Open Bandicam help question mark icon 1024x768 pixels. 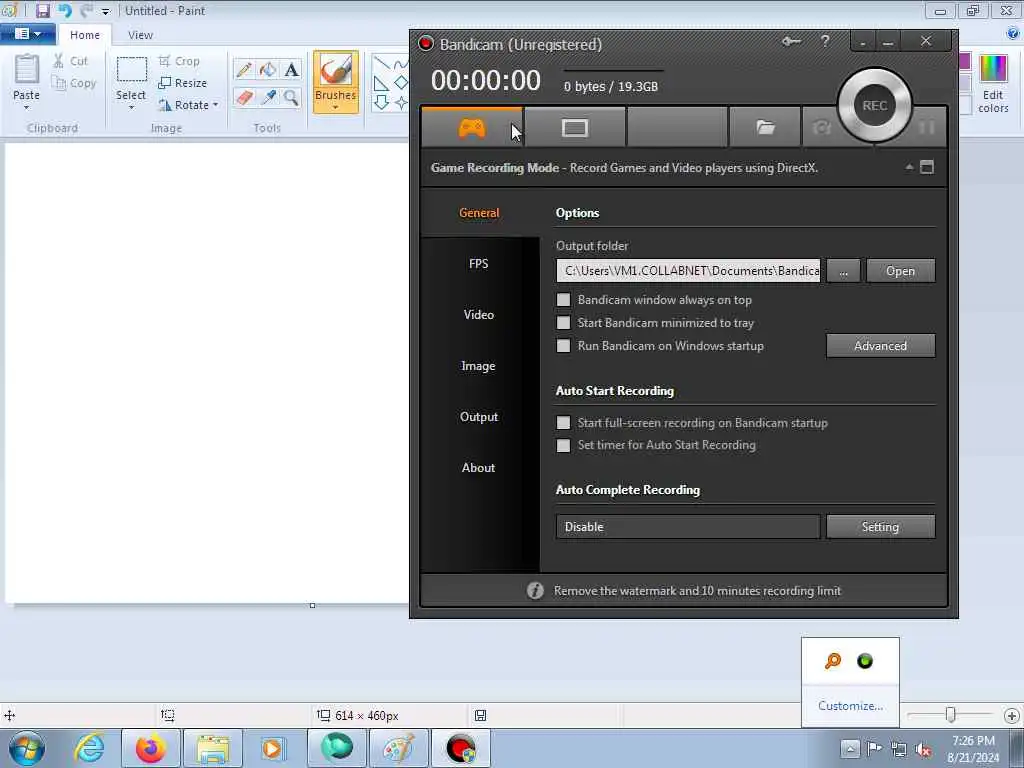(x=825, y=42)
